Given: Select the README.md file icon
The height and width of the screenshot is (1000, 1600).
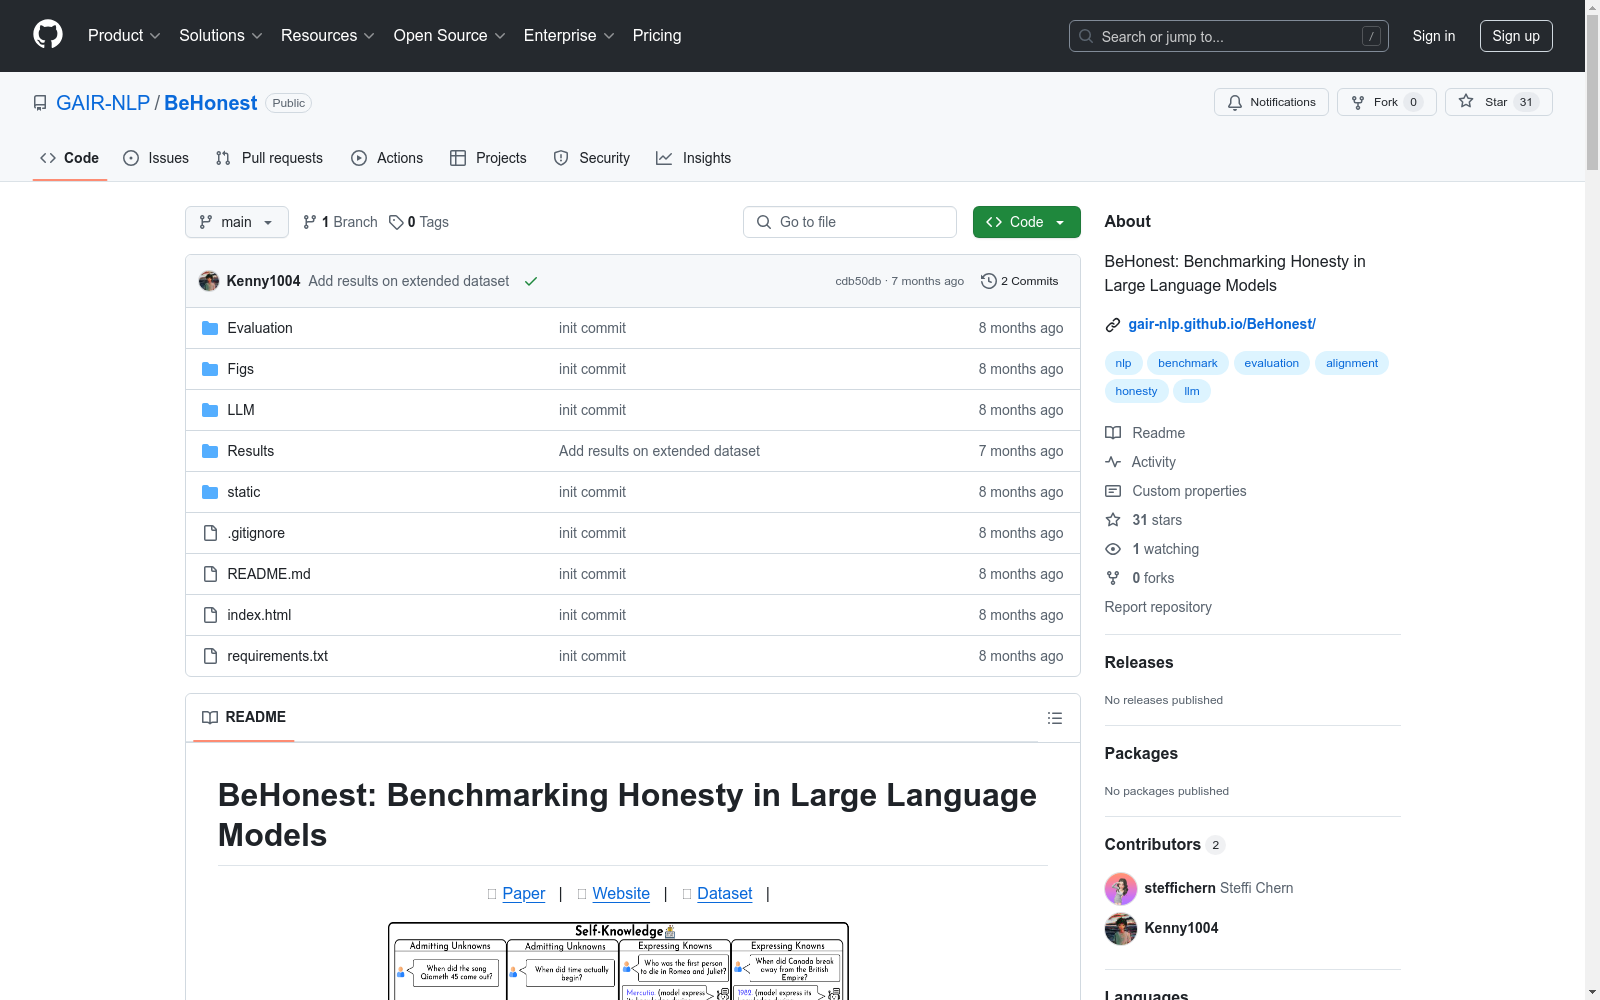Looking at the screenshot, I should coord(210,574).
